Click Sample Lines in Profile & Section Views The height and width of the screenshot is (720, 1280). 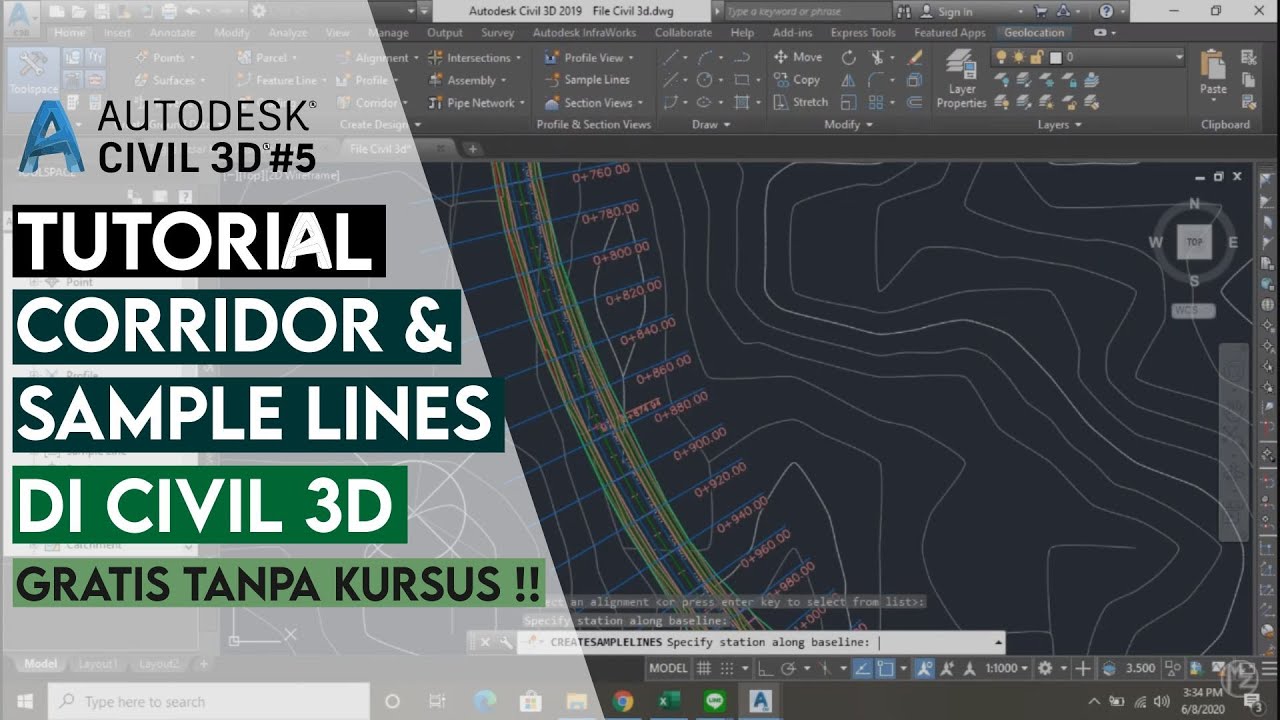click(587, 80)
